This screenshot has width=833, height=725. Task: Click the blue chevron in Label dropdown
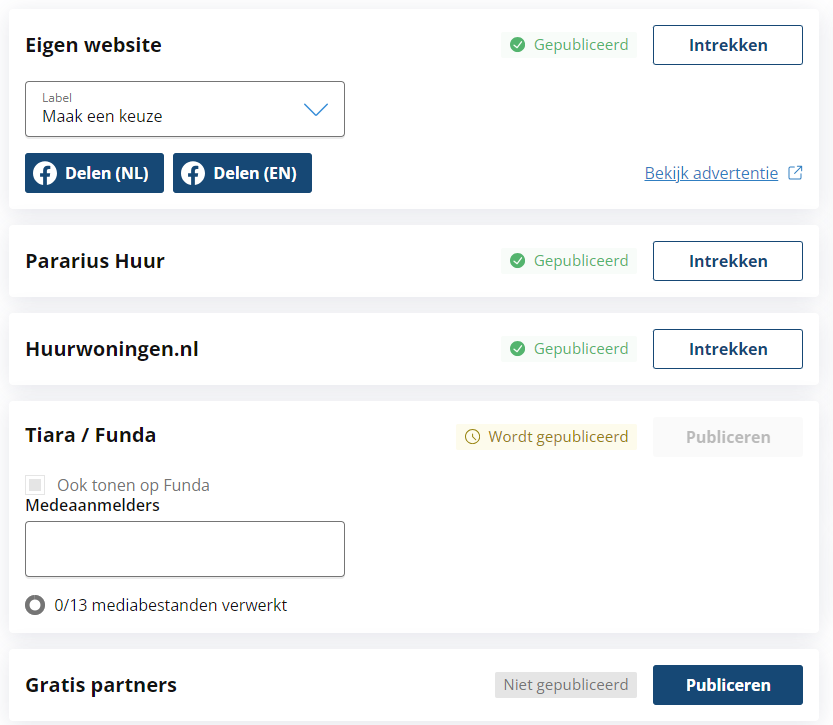pyautogui.click(x=316, y=109)
